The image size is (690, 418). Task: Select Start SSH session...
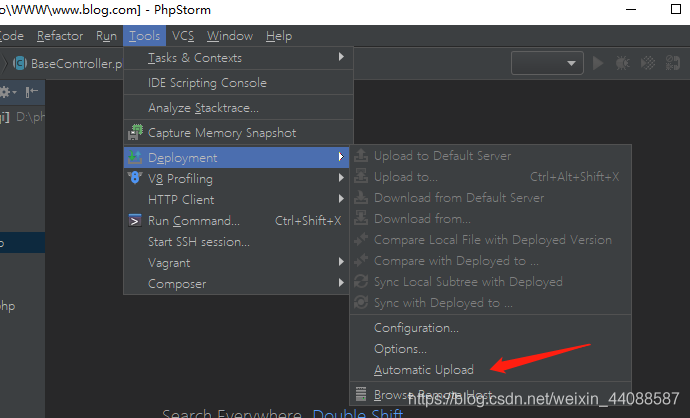[237, 242]
